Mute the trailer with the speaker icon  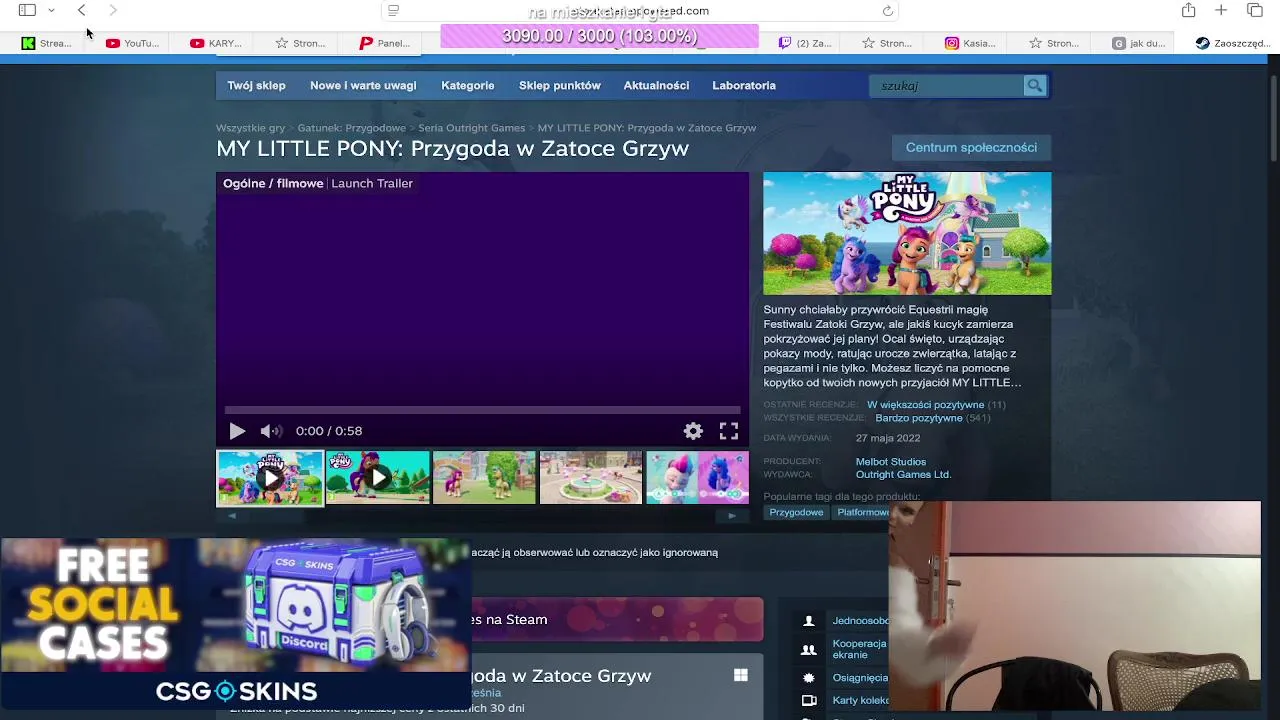[x=271, y=431]
